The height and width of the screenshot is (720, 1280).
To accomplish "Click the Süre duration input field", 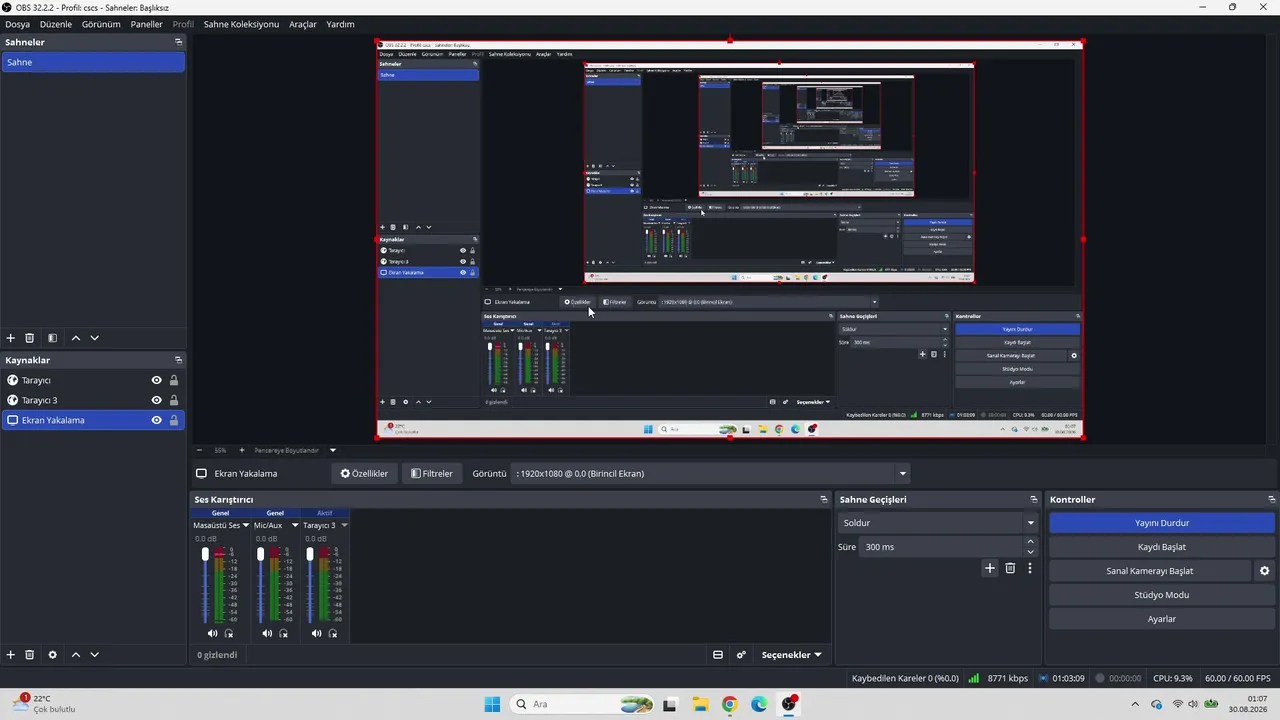I will (942, 547).
